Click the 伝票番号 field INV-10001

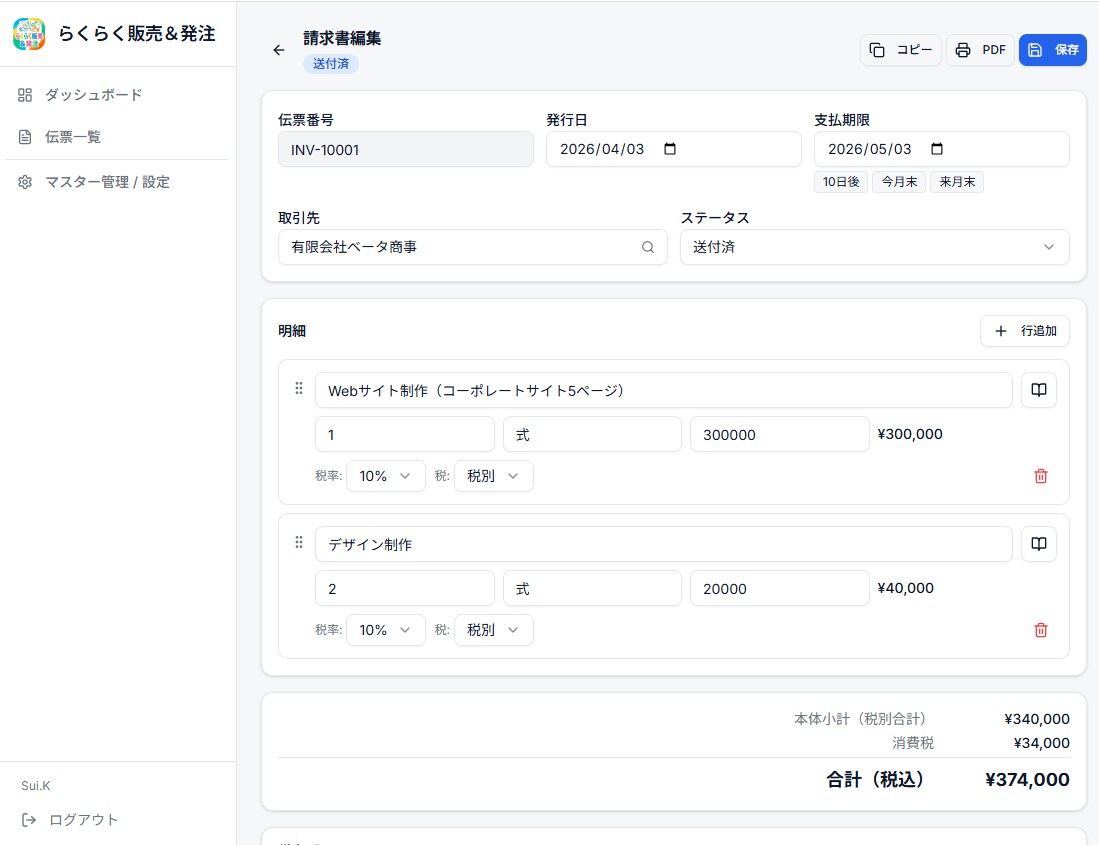click(406, 149)
